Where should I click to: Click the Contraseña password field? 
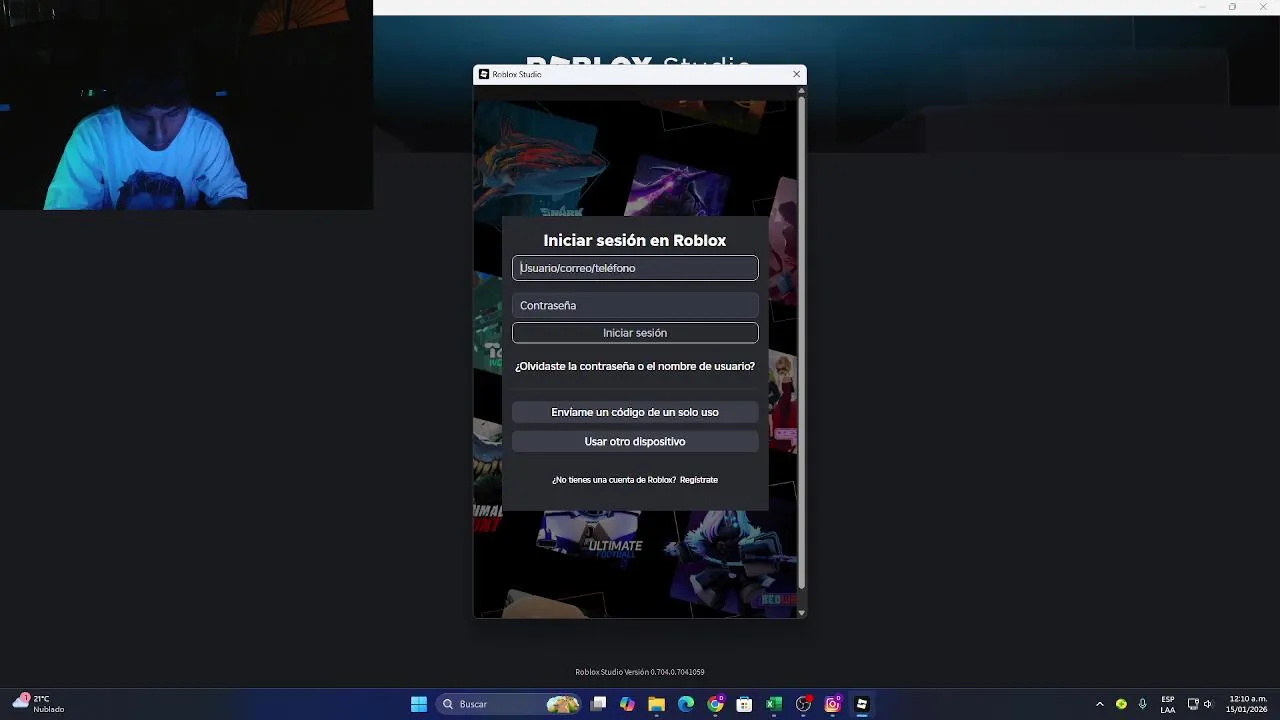[635, 305]
